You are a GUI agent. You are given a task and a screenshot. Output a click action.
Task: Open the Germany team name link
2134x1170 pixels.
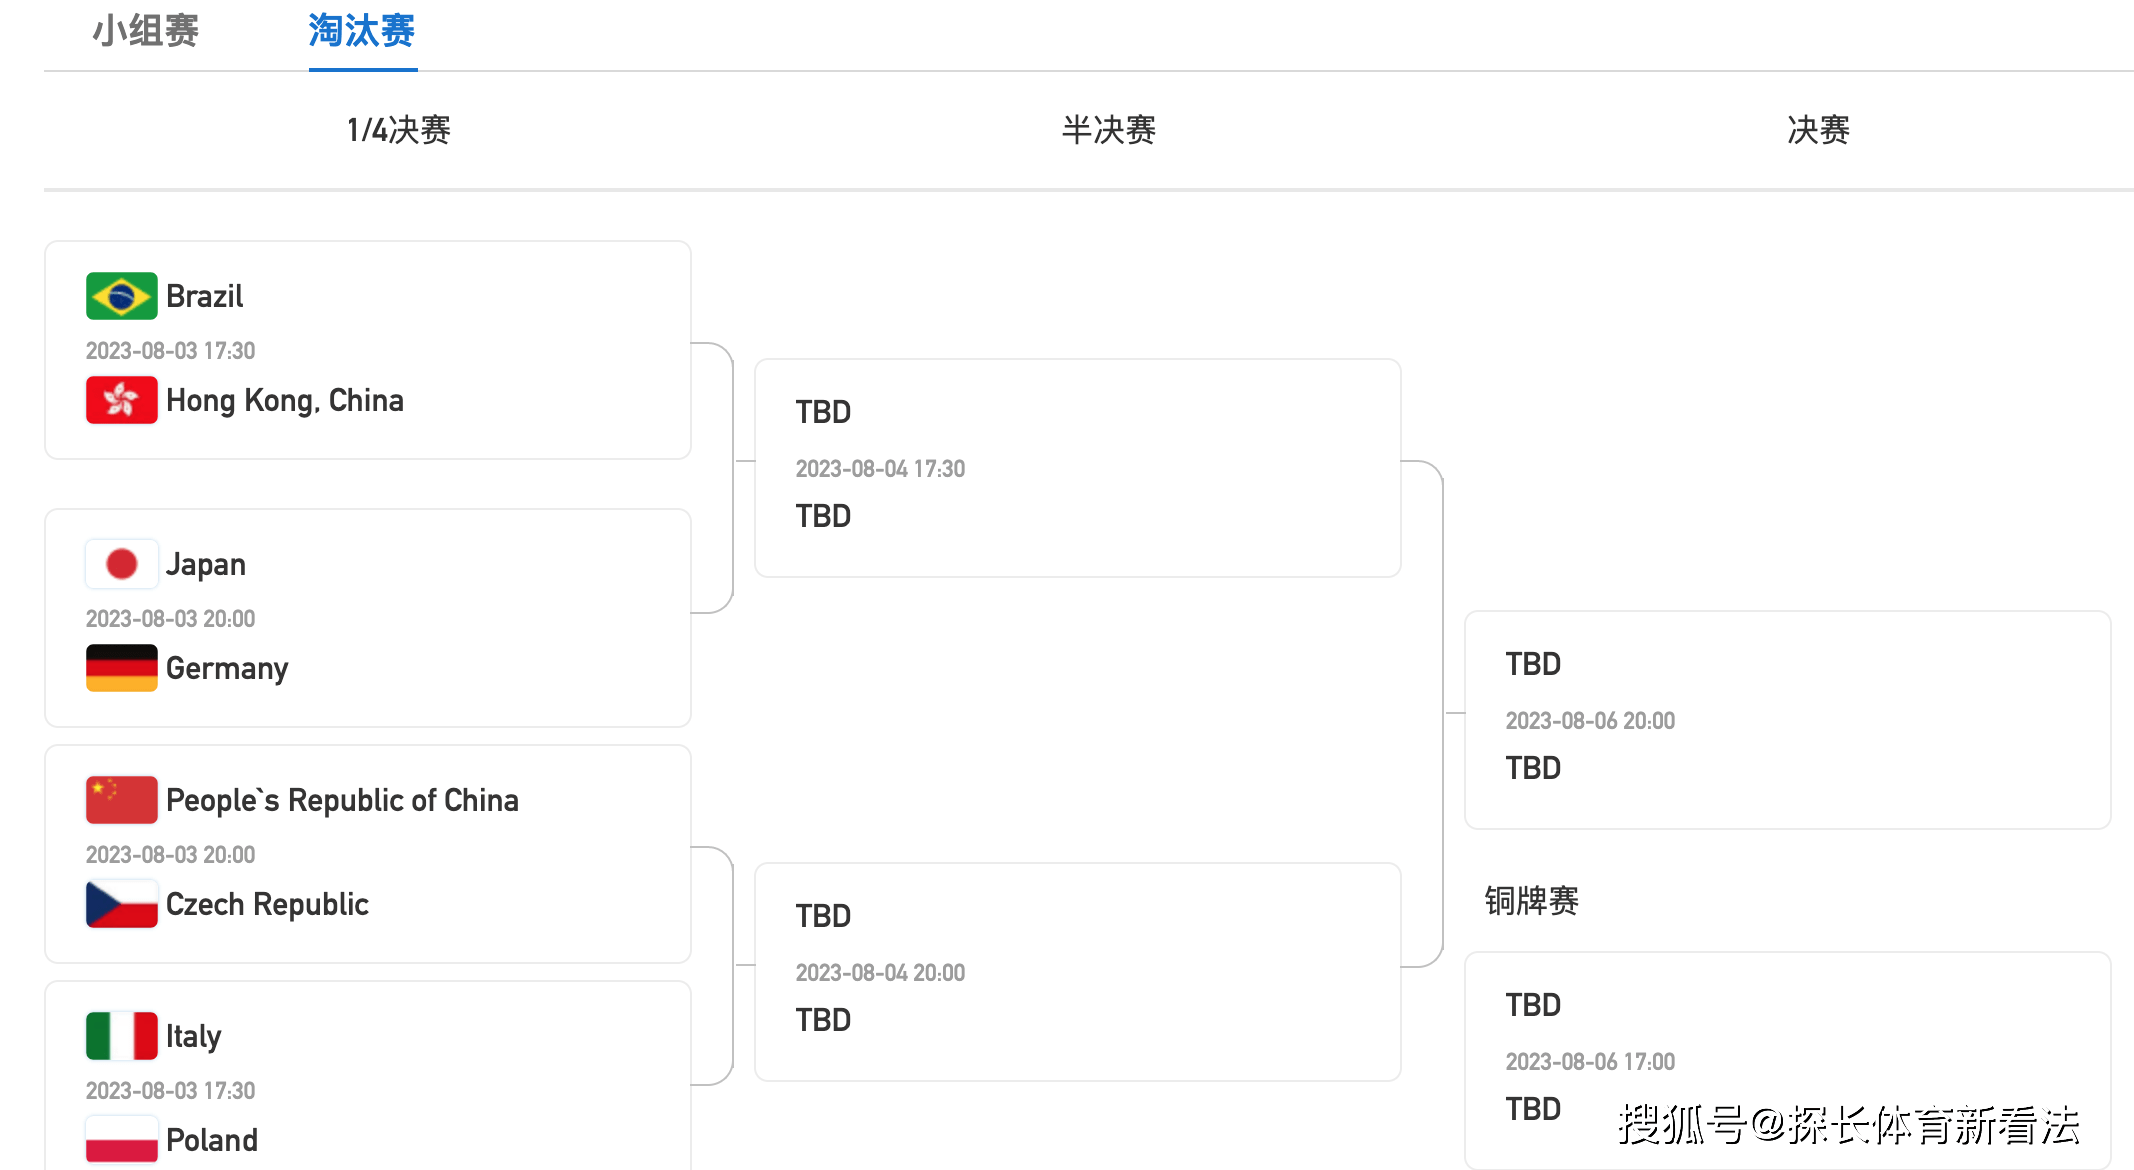pos(227,668)
